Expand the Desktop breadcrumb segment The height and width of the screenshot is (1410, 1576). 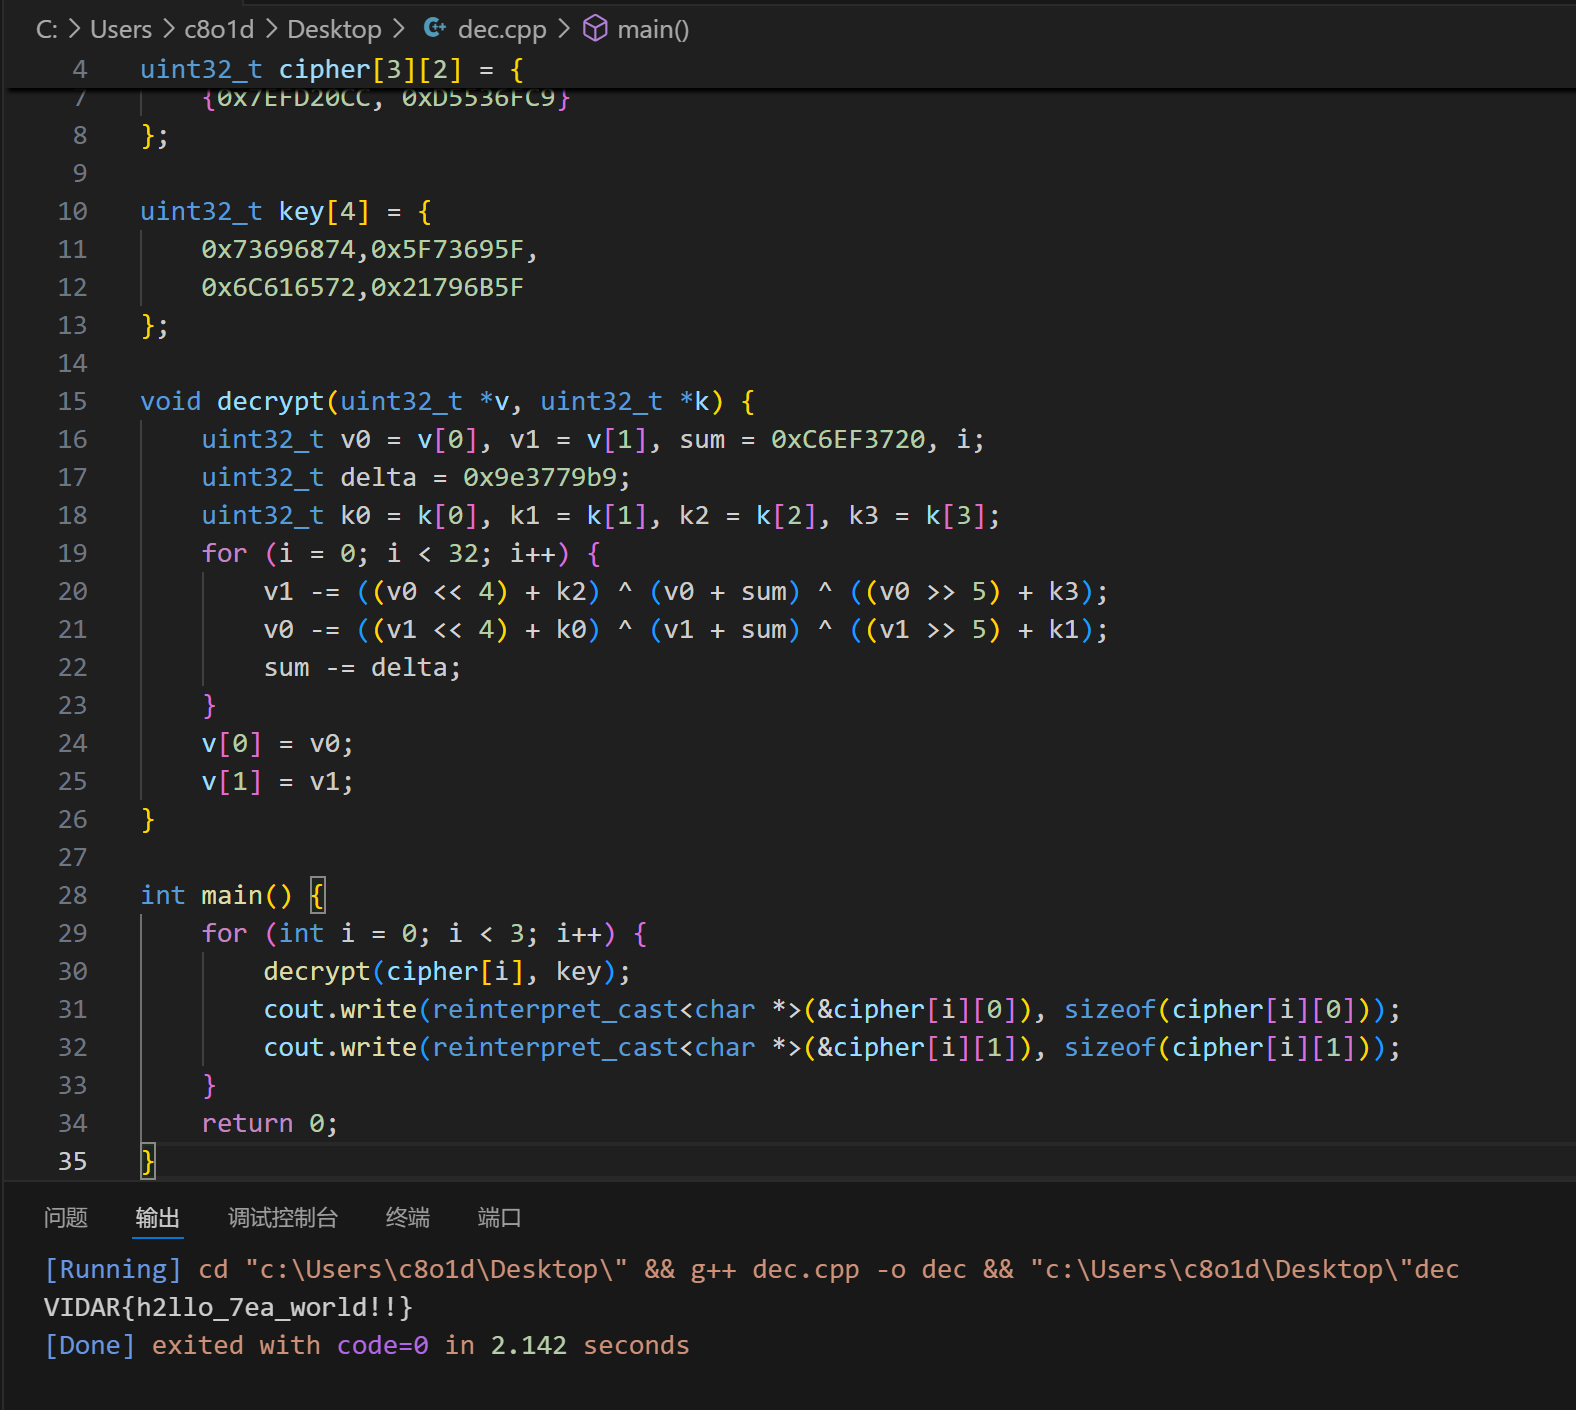click(x=334, y=29)
